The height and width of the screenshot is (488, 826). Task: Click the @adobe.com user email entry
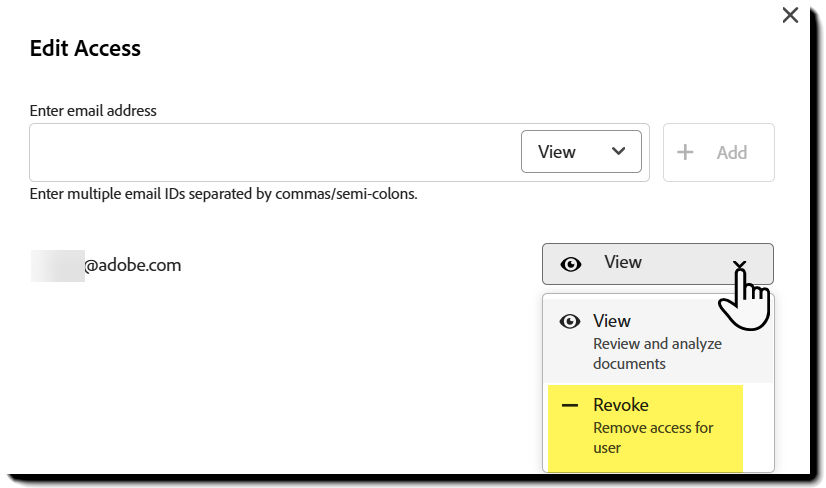133,265
